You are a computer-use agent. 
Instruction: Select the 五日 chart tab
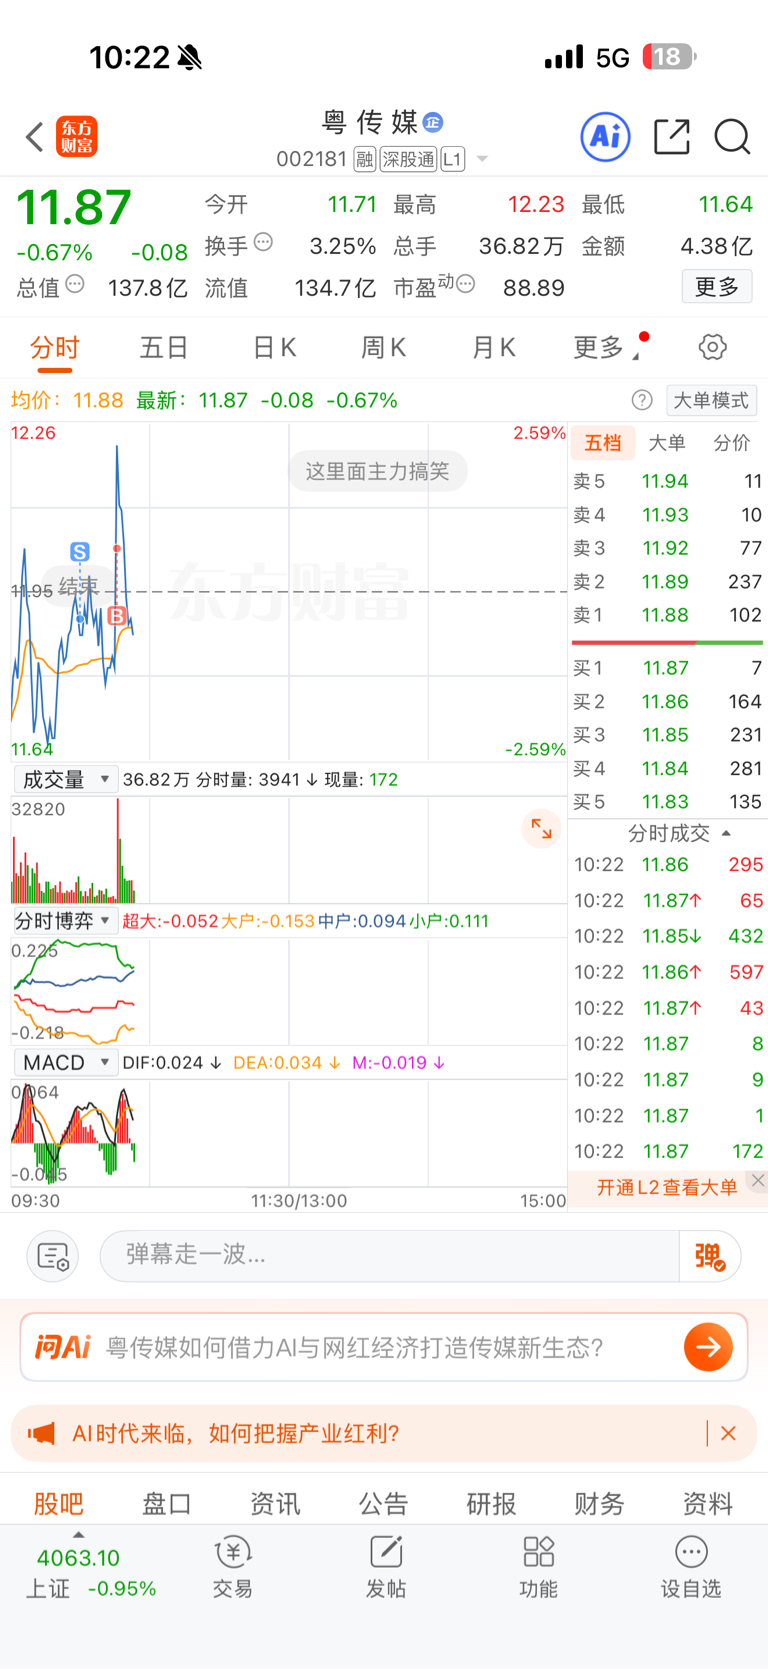click(164, 347)
